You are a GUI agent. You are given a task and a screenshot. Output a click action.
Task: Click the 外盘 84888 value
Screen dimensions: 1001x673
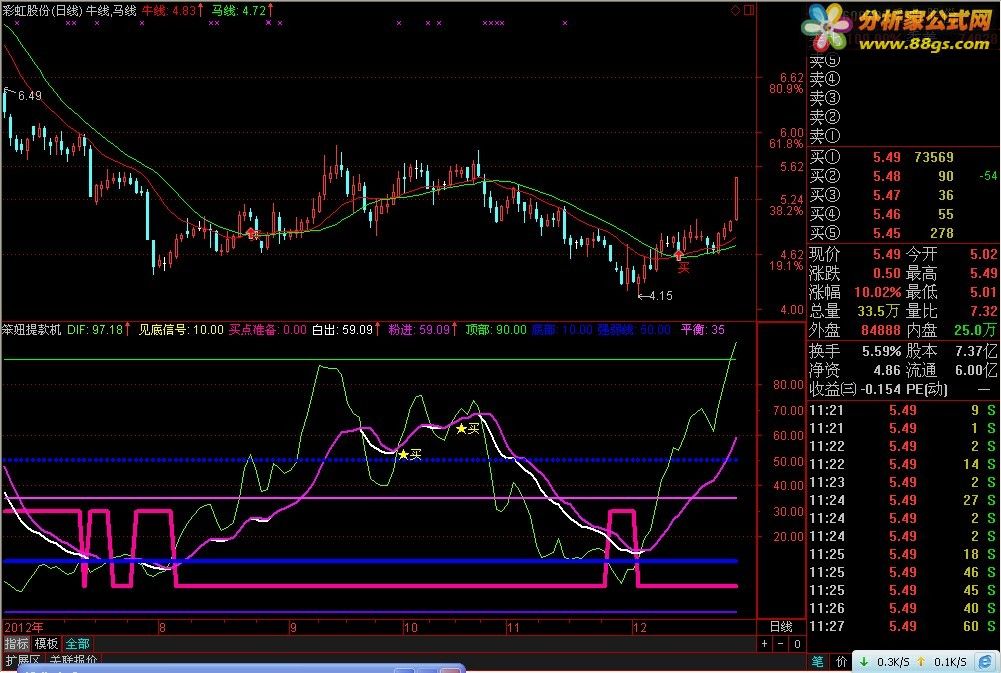pyautogui.click(x=880, y=330)
